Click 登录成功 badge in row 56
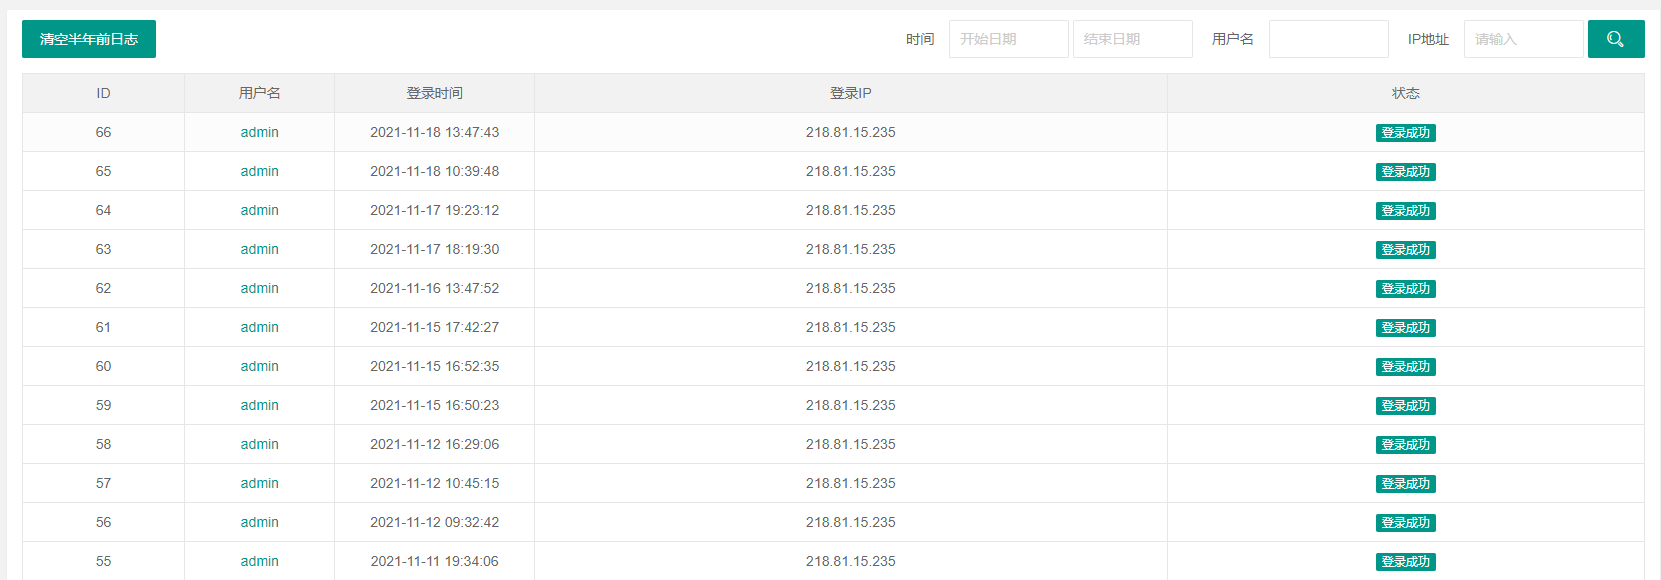 coord(1406,523)
